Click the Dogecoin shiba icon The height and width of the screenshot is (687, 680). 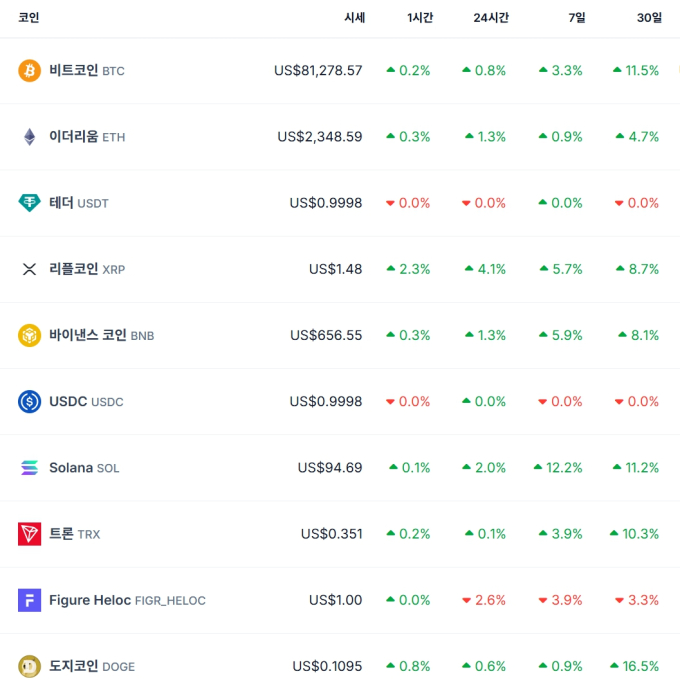29,666
